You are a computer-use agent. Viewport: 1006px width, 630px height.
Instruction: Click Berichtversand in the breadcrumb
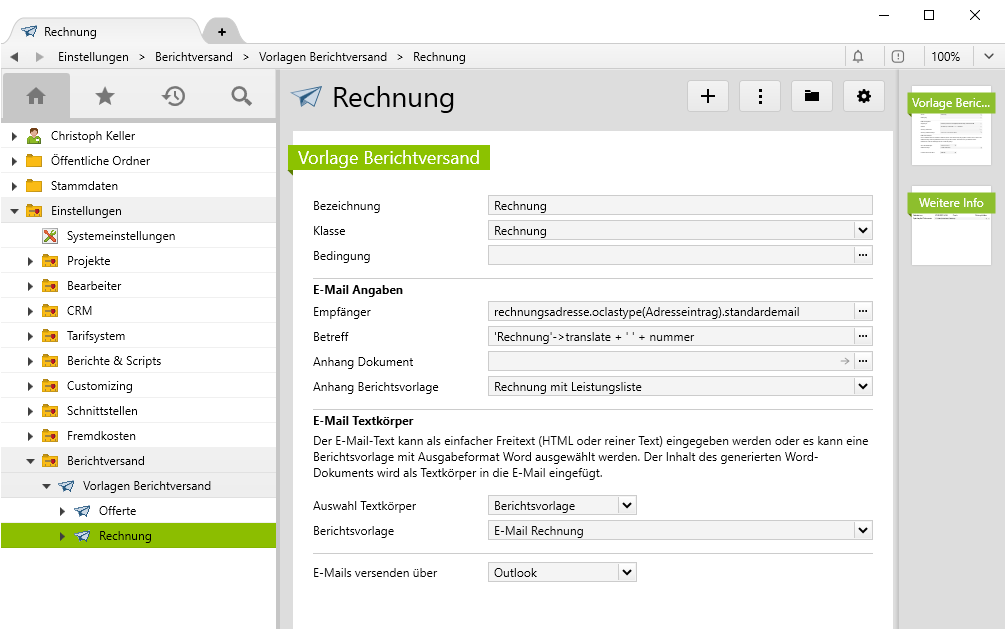coord(194,57)
